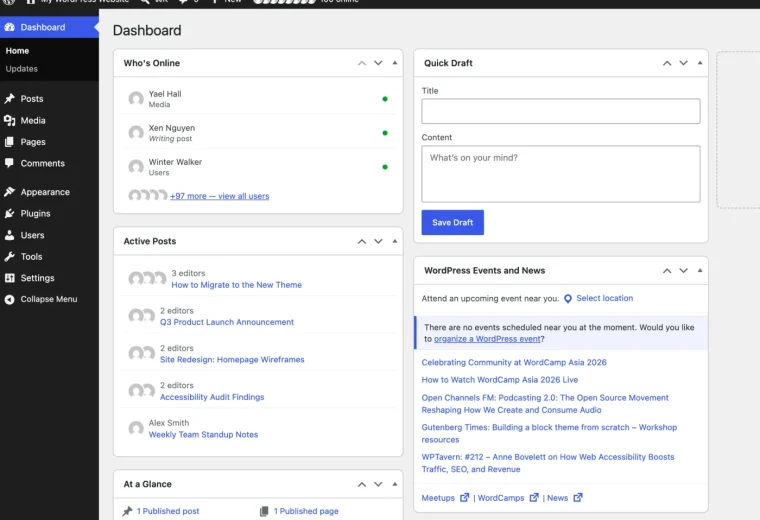The width and height of the screenshot is (760, 520).
Task: Click the Settings sliders icon
Action: (x=9, y=278)
